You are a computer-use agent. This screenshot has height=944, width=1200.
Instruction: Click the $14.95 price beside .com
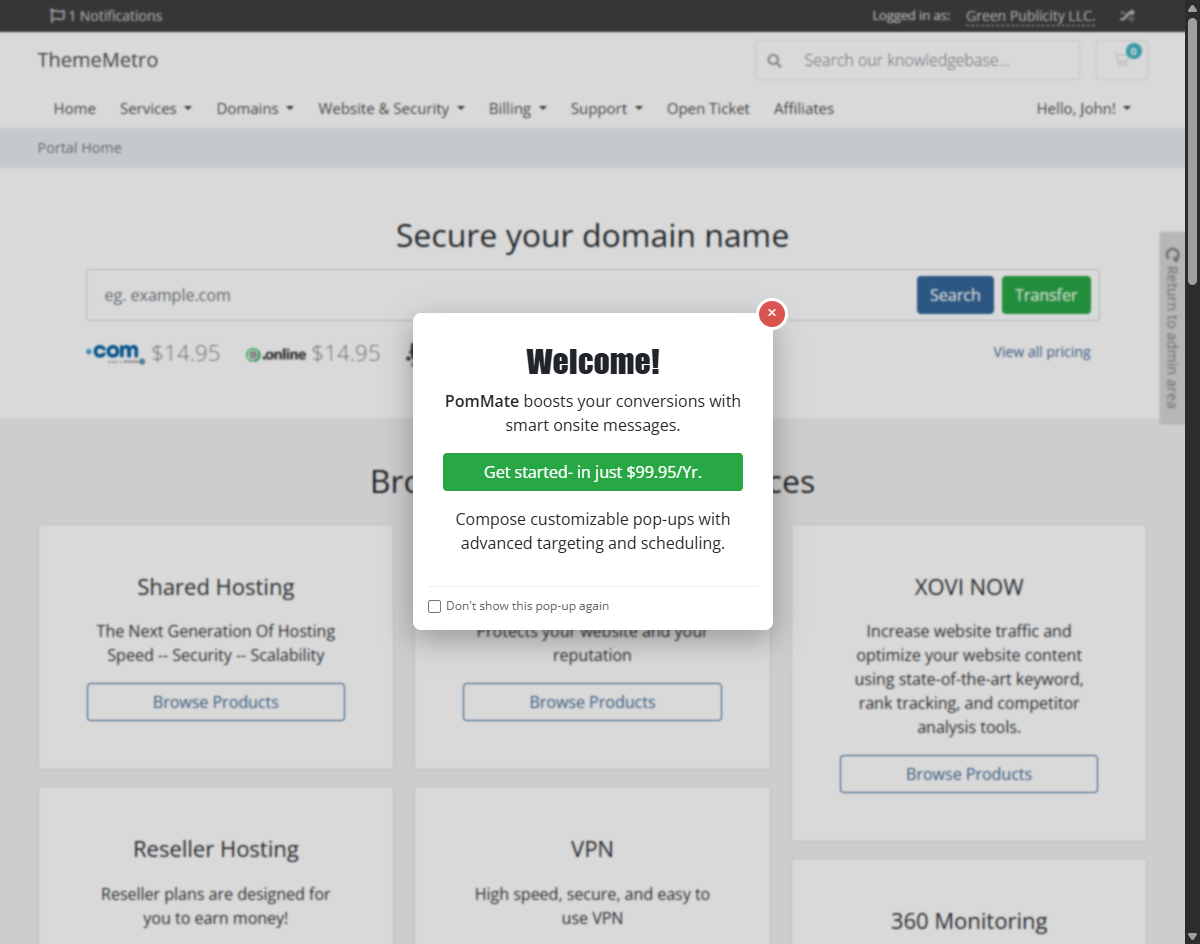[186, 353]
